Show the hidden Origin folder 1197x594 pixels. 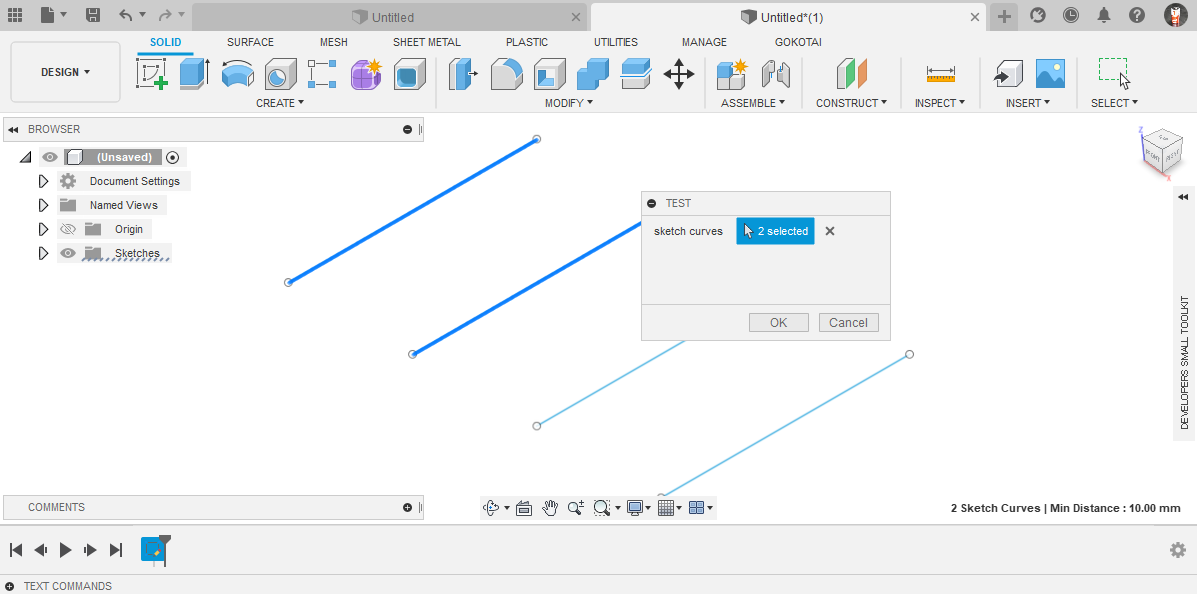68,229
